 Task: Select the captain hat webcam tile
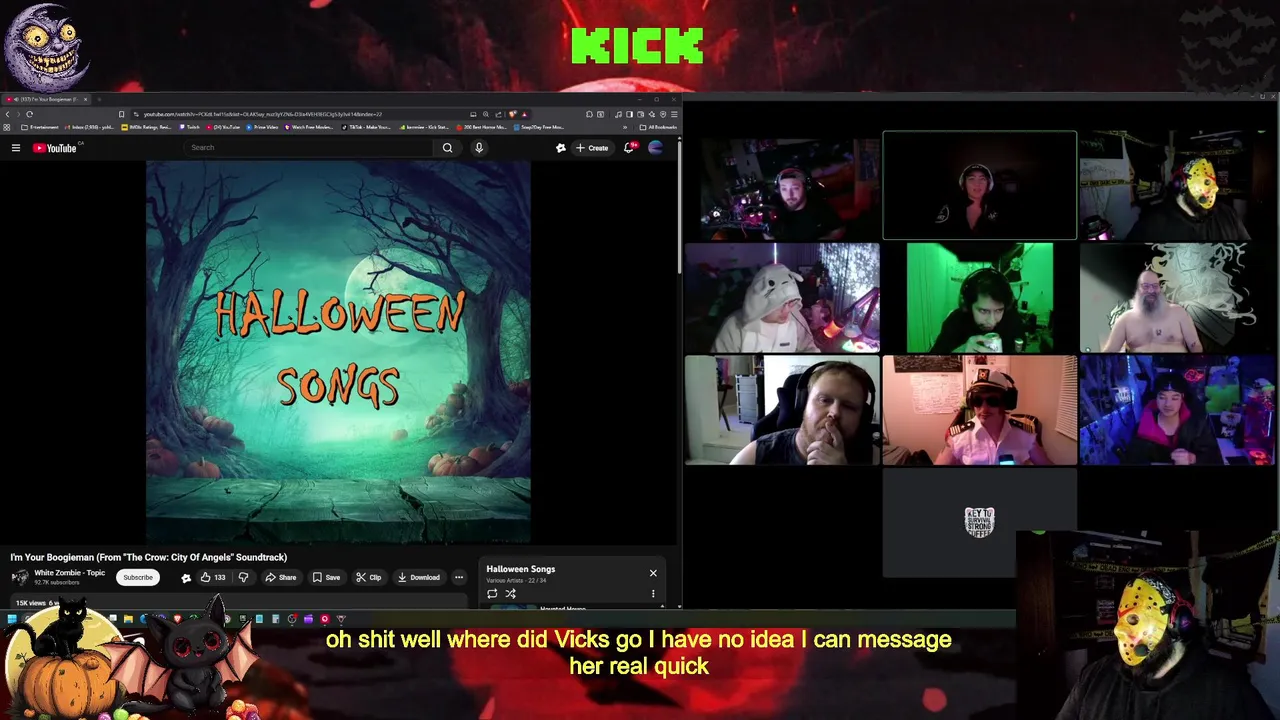point(979,410)
